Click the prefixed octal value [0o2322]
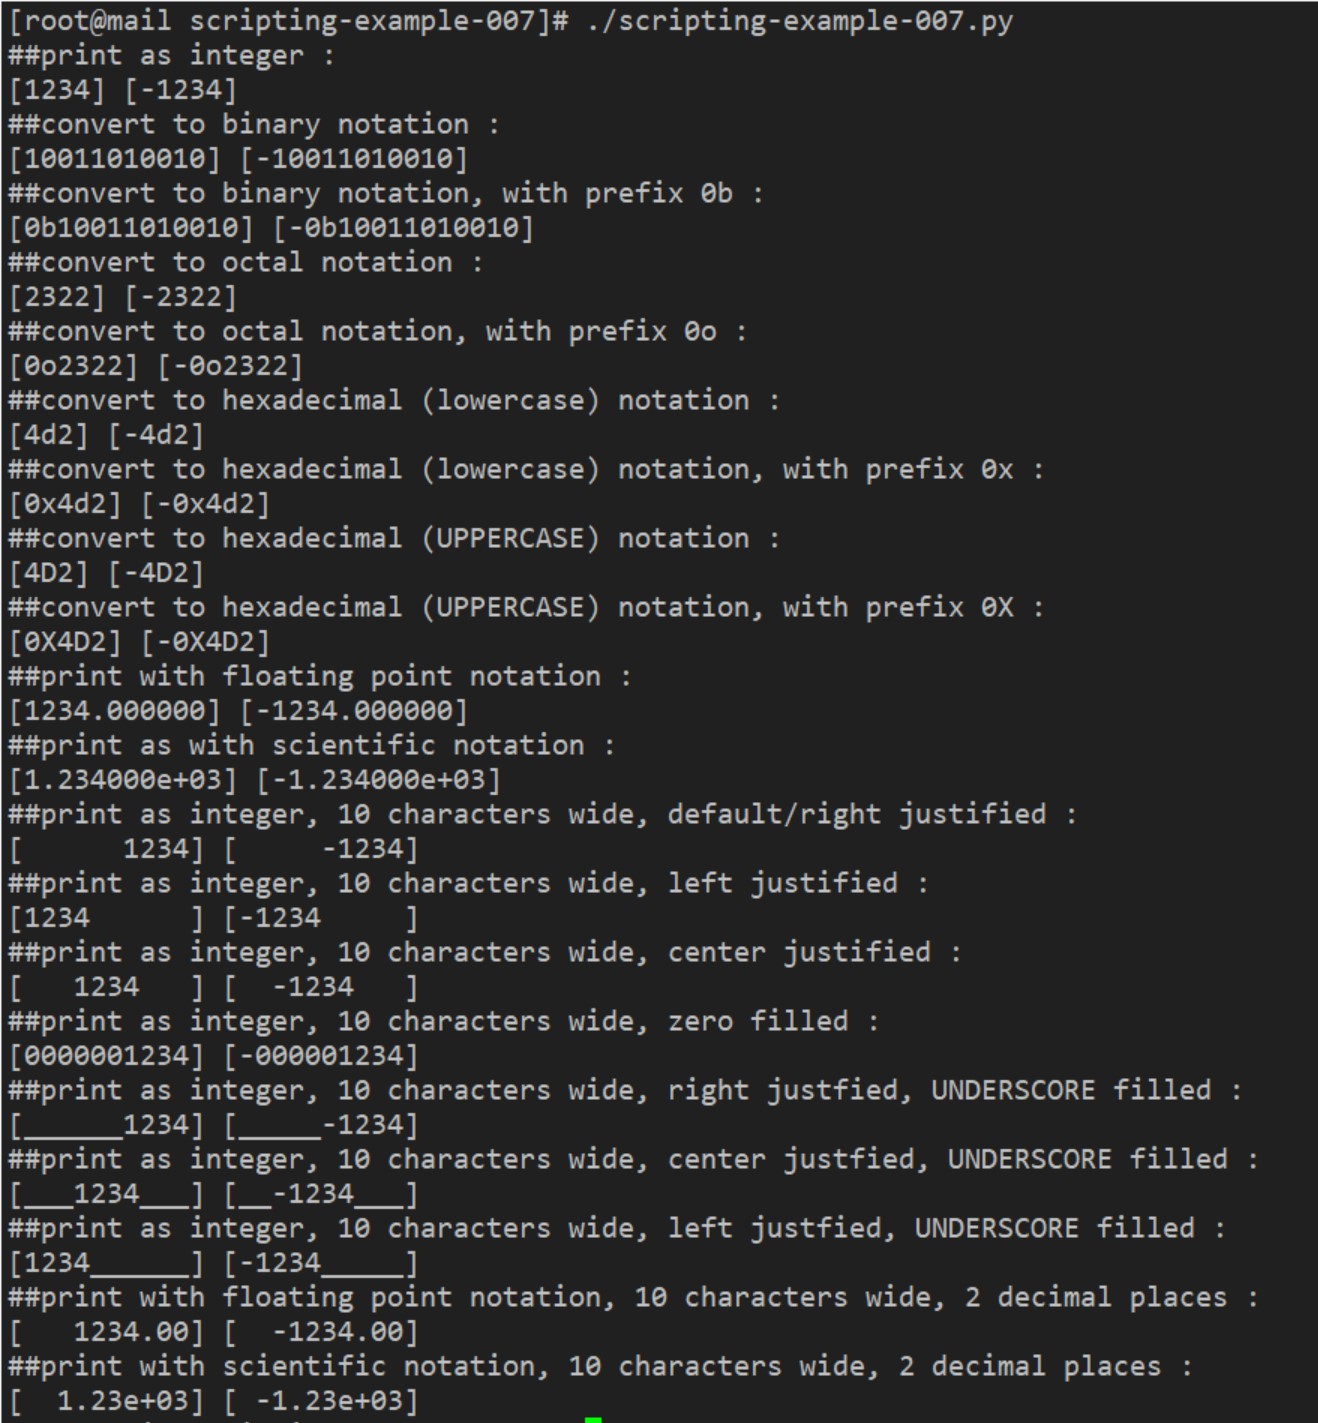 (x=73, y=366)
